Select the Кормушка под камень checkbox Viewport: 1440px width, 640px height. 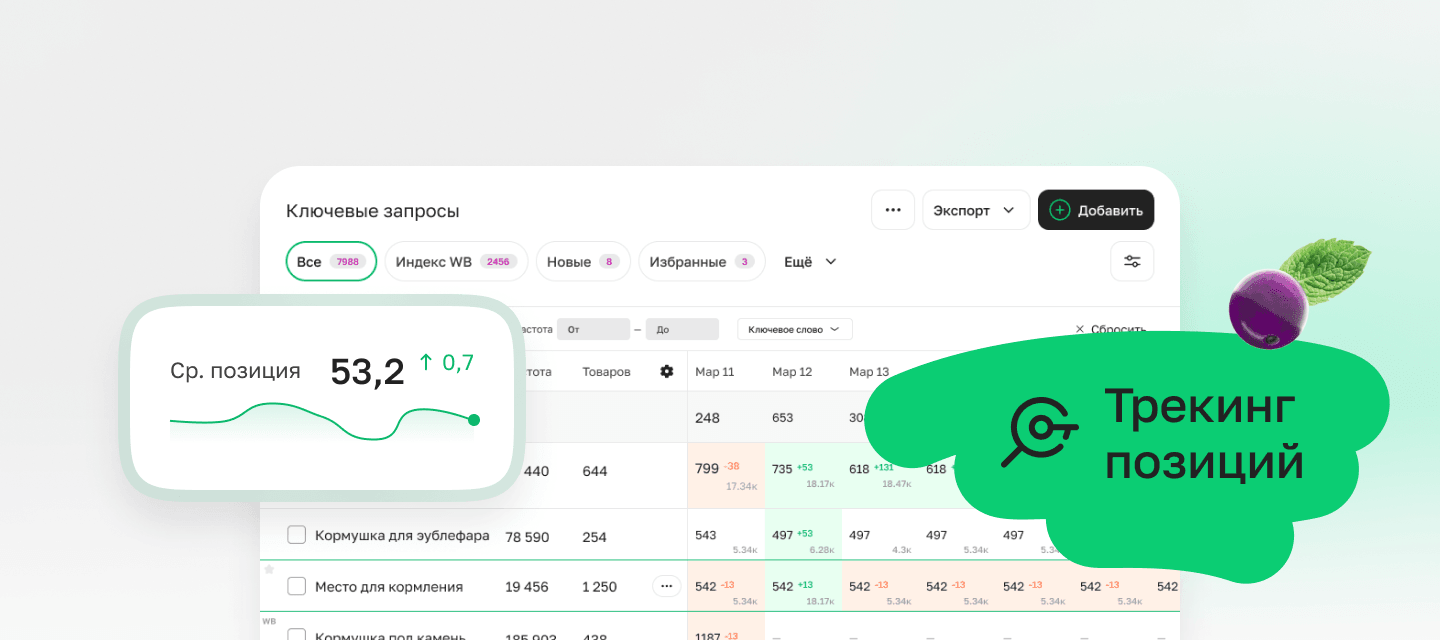pos(296,634)
